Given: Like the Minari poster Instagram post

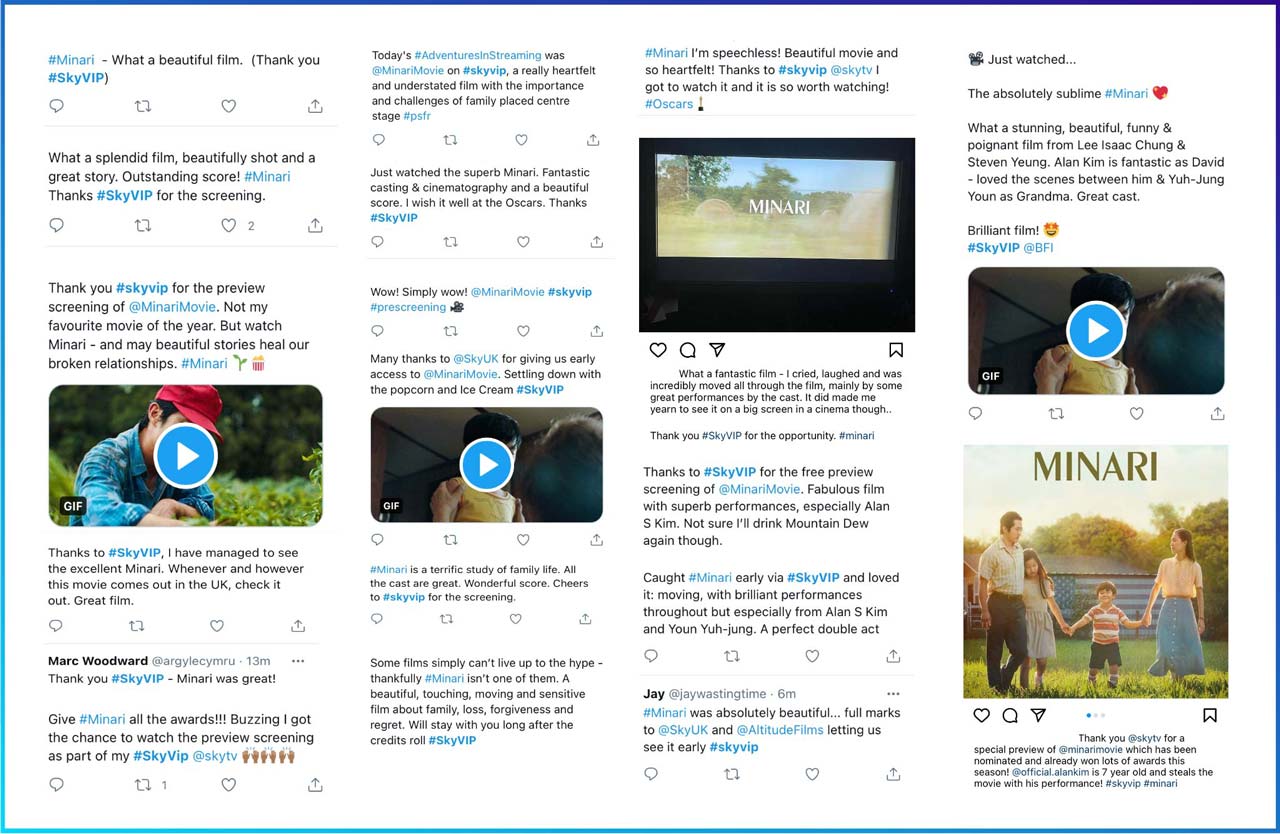Looking at the screenshot, I should pyautogui.click(x=981, y=716).
